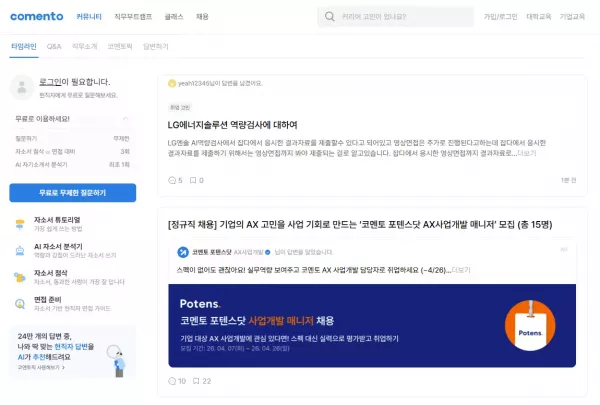Open 클래스 in the top navigation

pos(174,17)
